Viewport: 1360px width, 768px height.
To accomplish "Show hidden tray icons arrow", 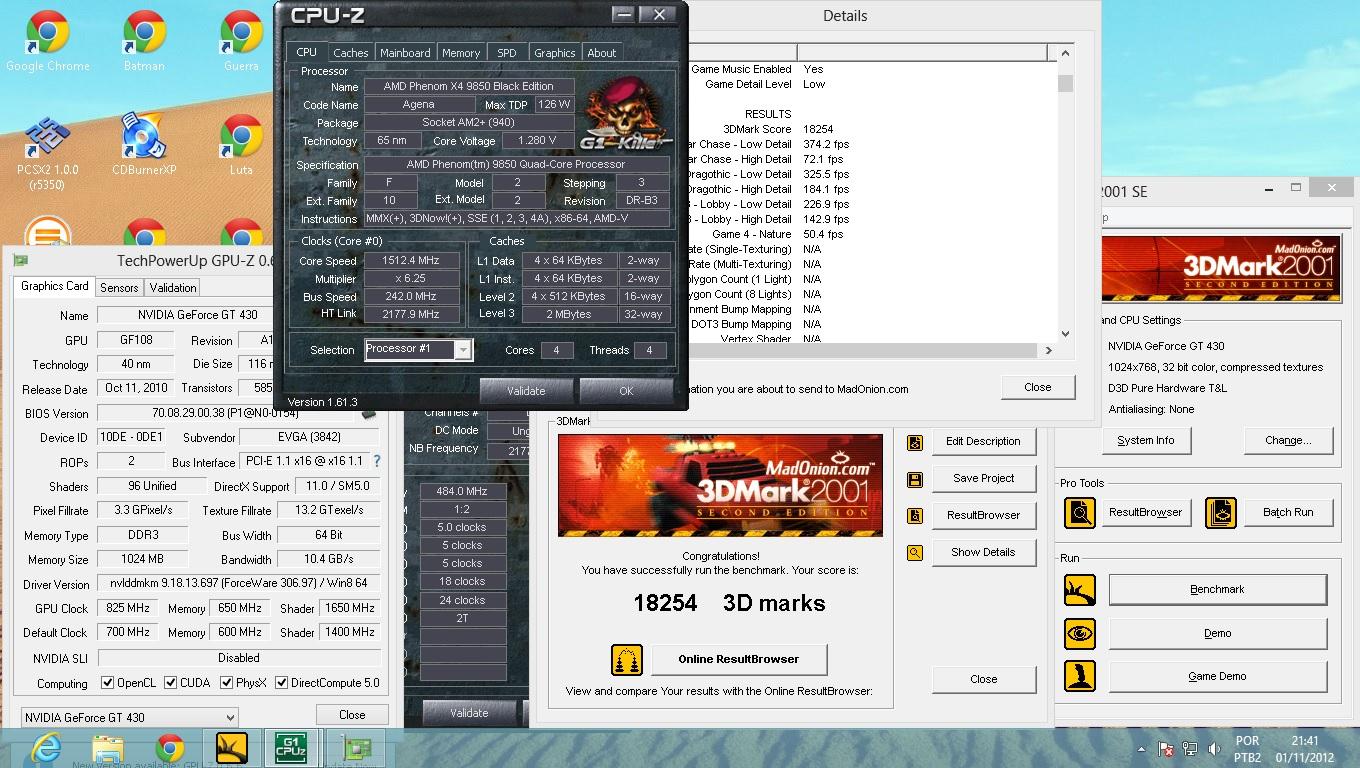I will point(1142,748).
